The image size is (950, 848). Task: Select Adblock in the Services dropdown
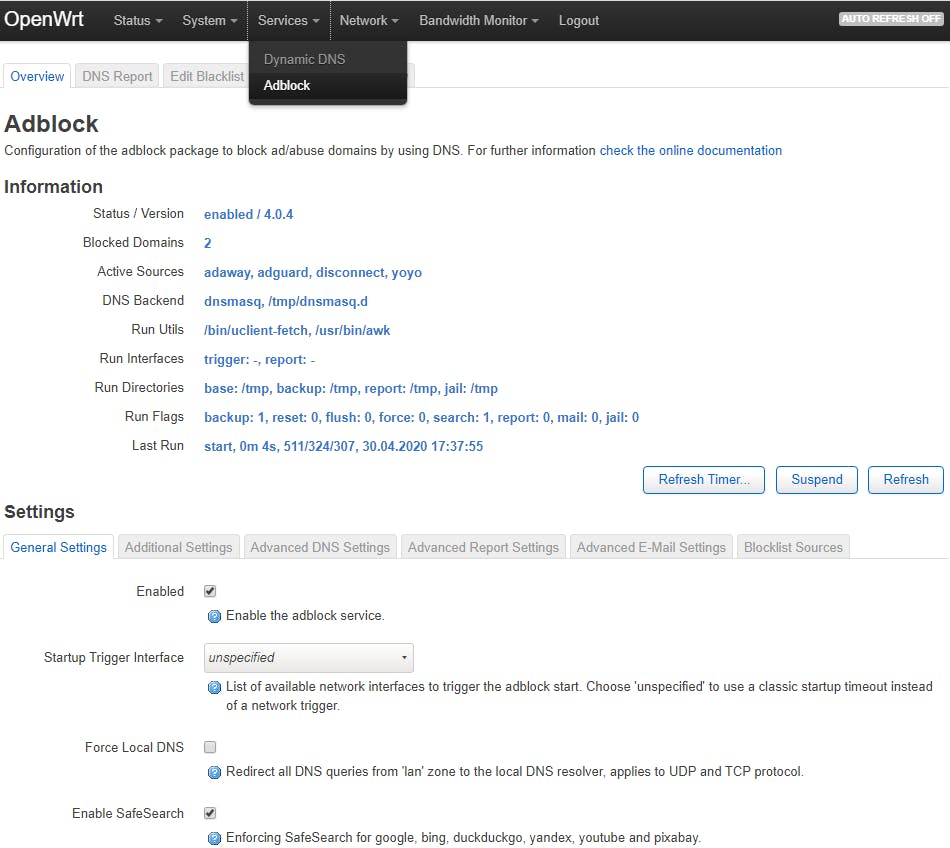coord(328,85)
